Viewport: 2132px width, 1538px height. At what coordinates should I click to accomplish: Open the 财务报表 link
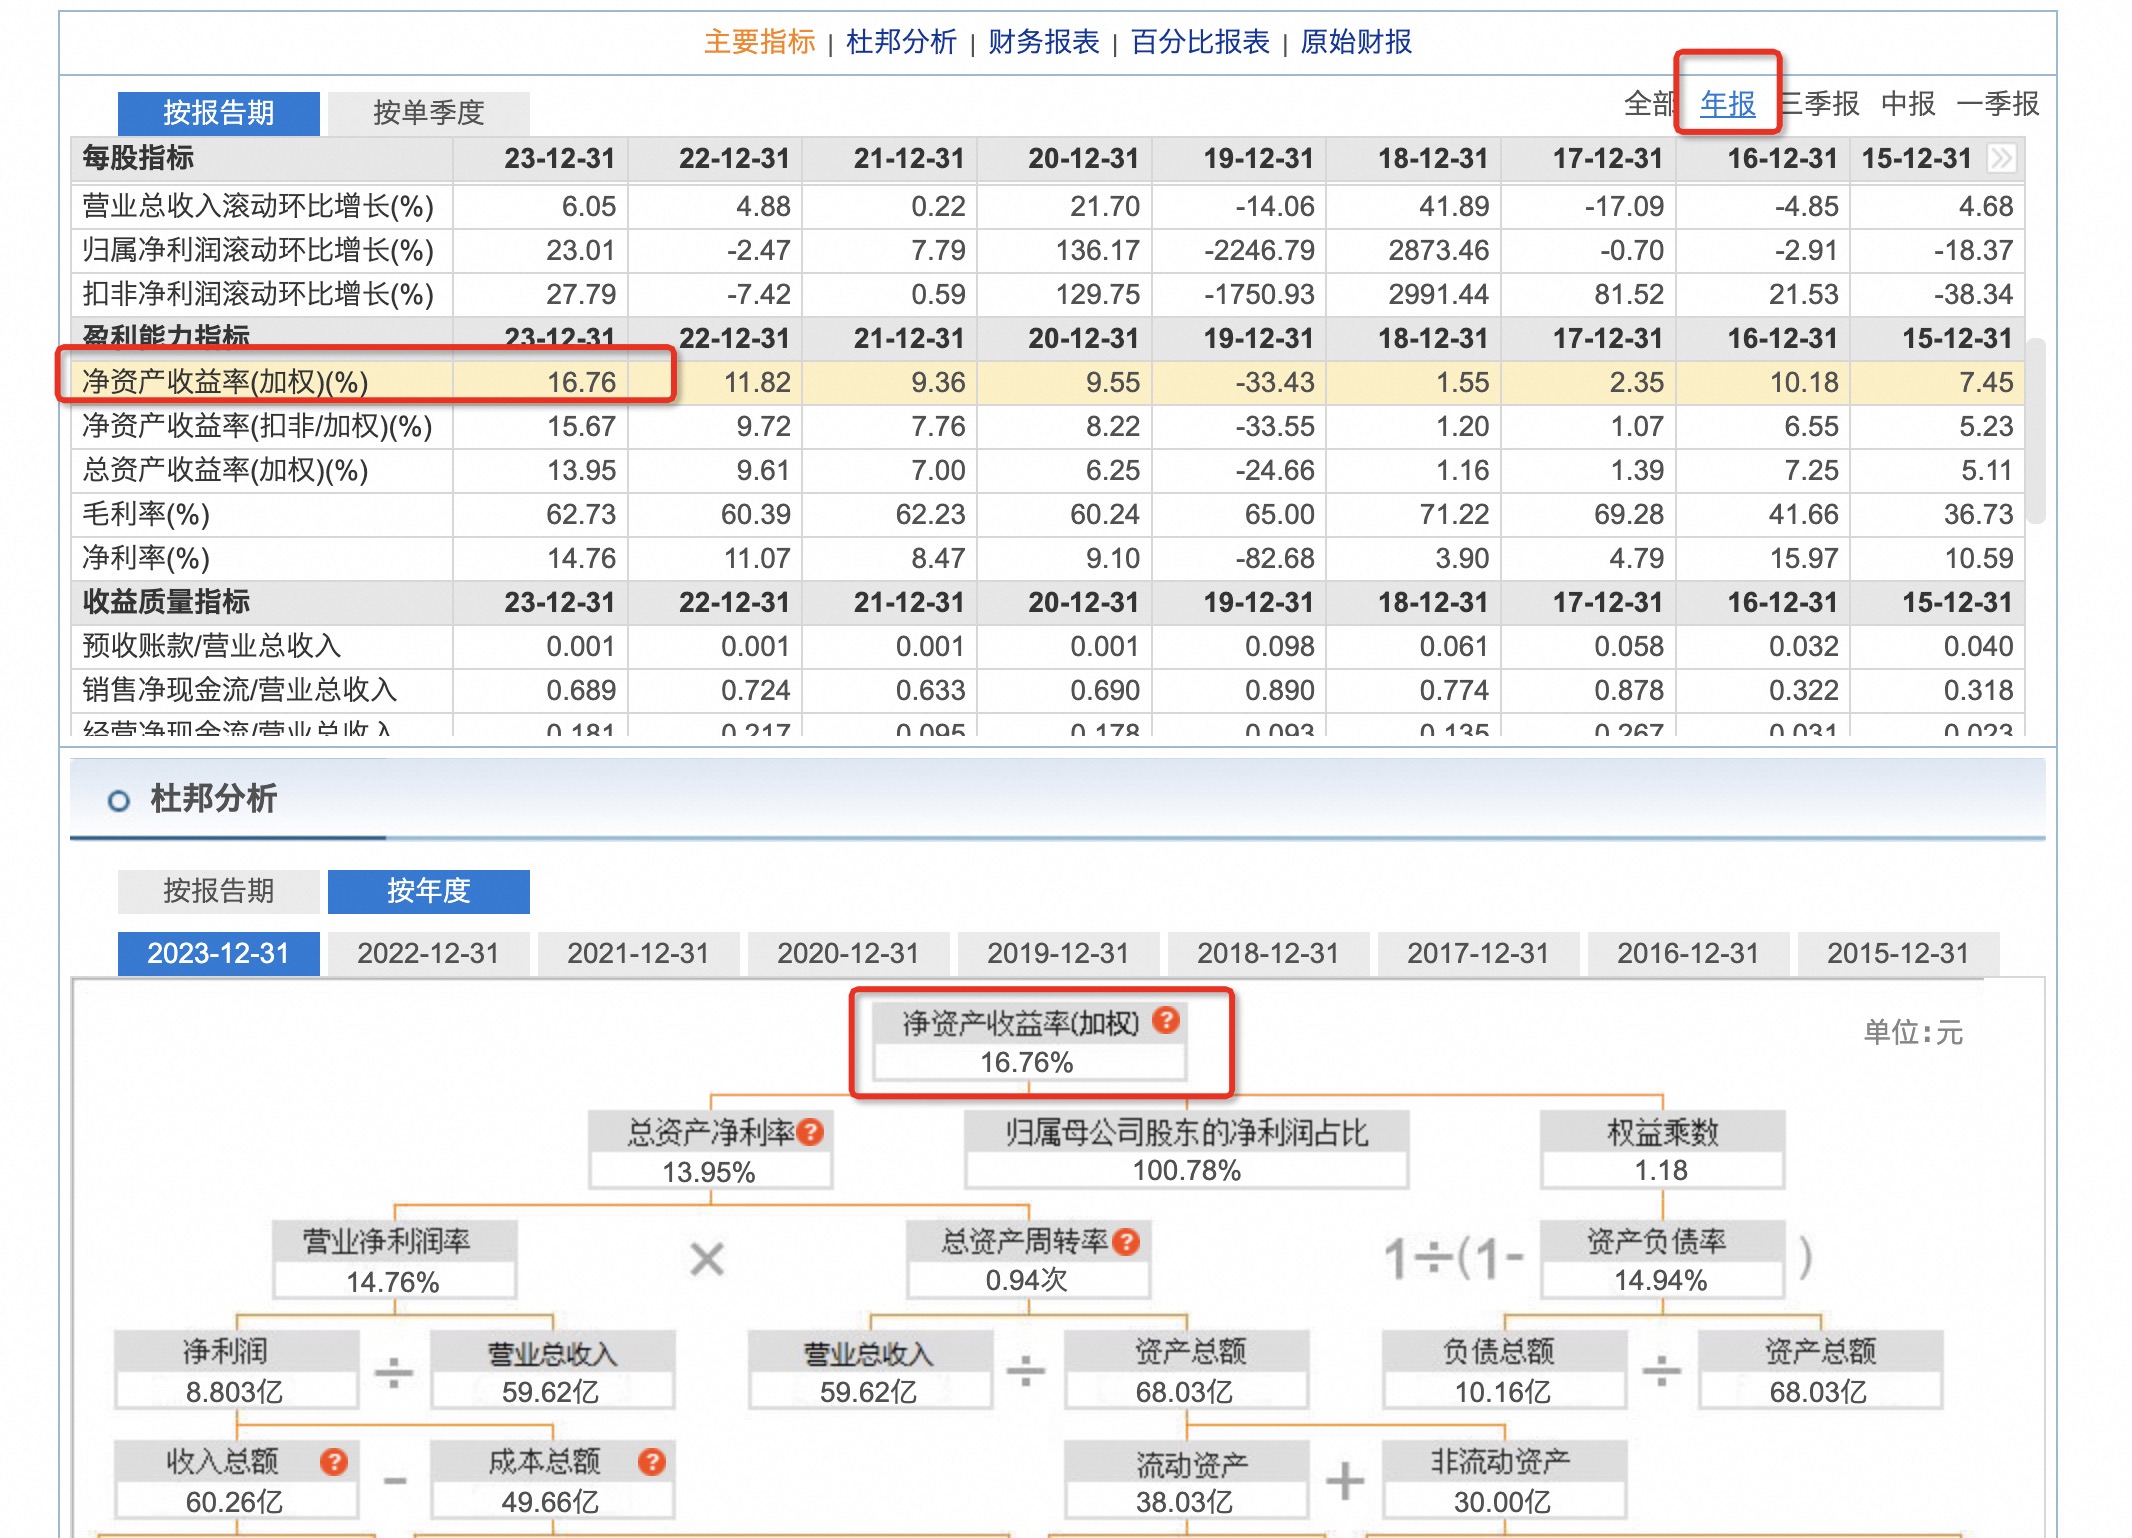pyautogui.click(x=1043, y=42)
